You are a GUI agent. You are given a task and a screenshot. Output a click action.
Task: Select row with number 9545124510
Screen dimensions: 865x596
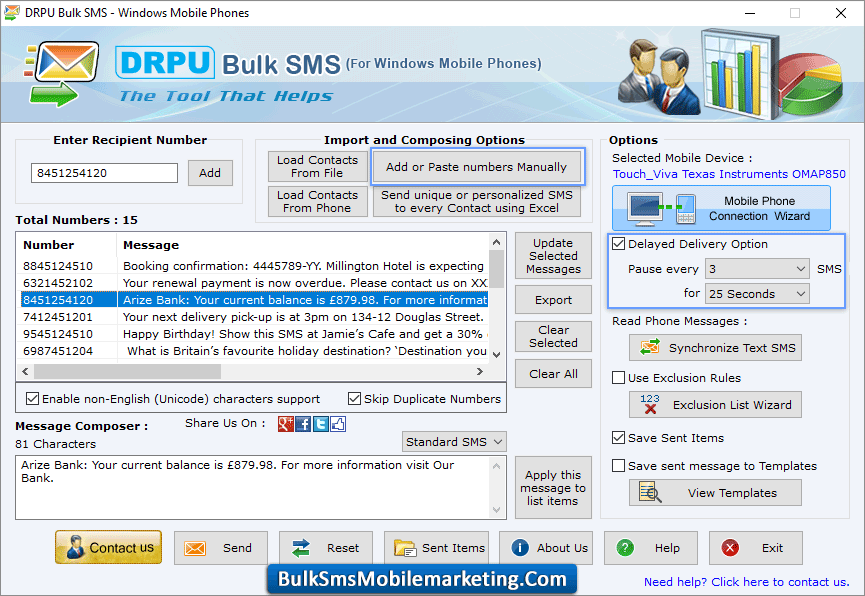254,334
